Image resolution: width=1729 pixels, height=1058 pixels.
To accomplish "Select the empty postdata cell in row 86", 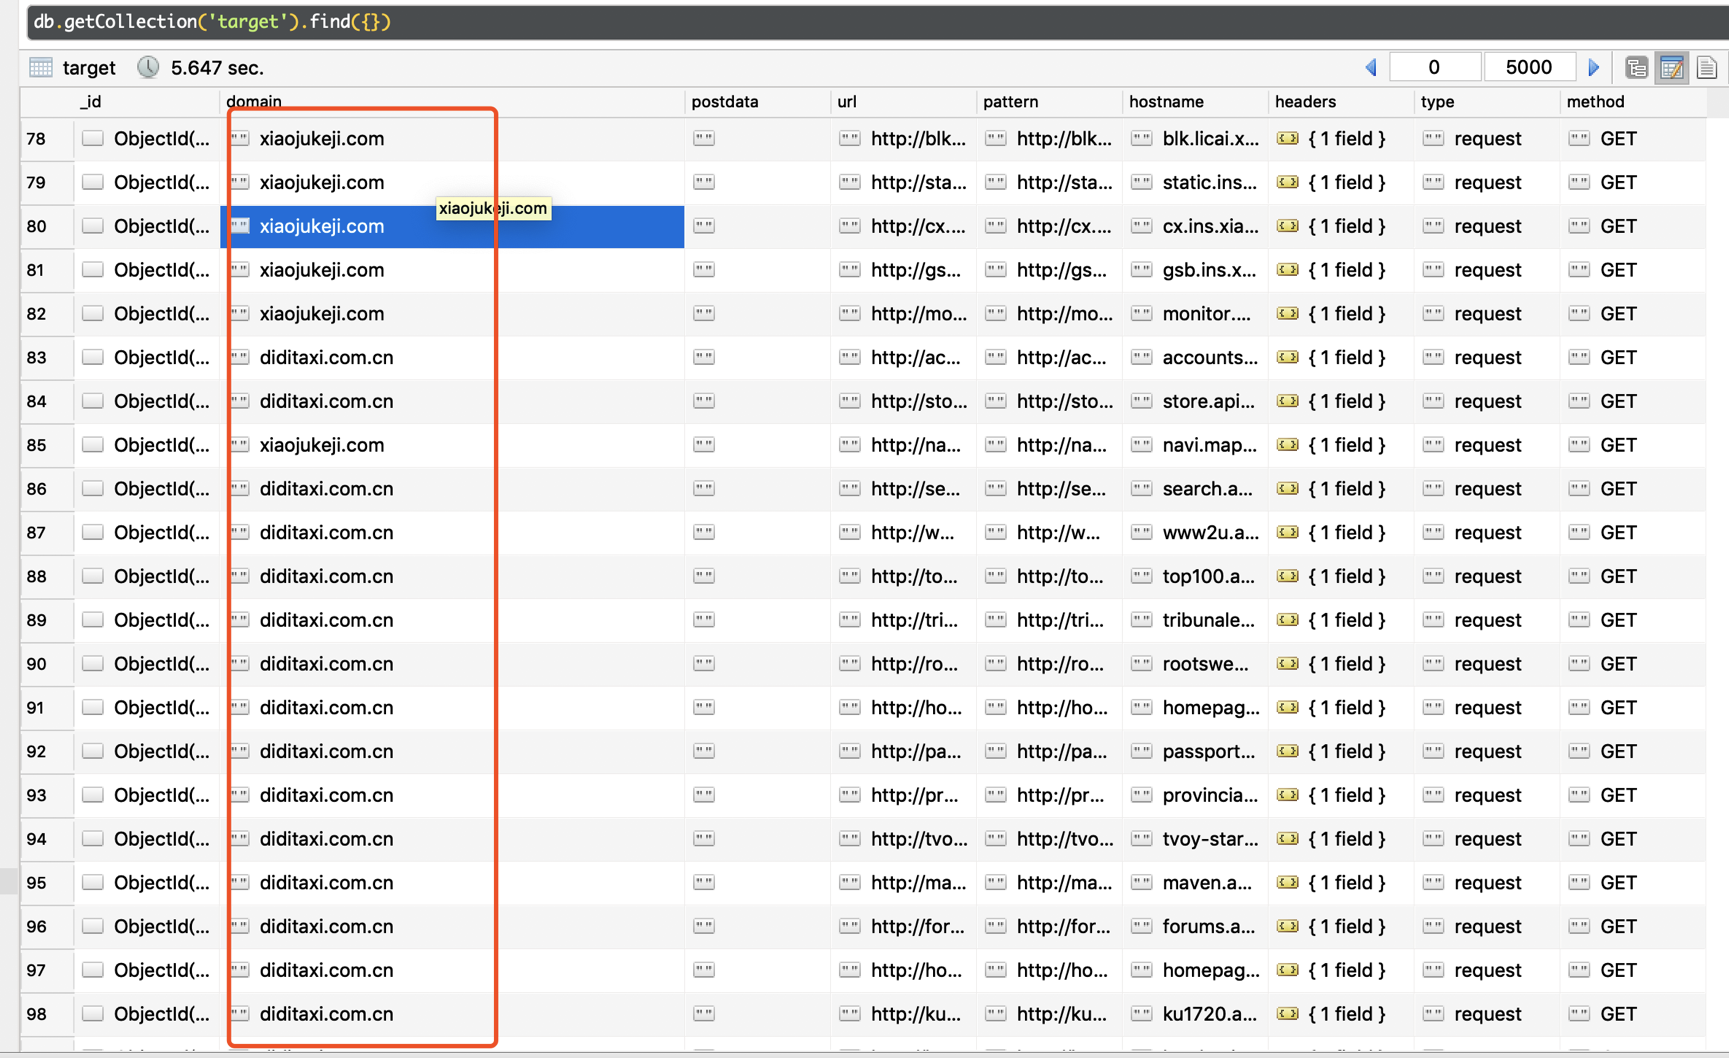I will pyautogui.click(x=757, y=489).
